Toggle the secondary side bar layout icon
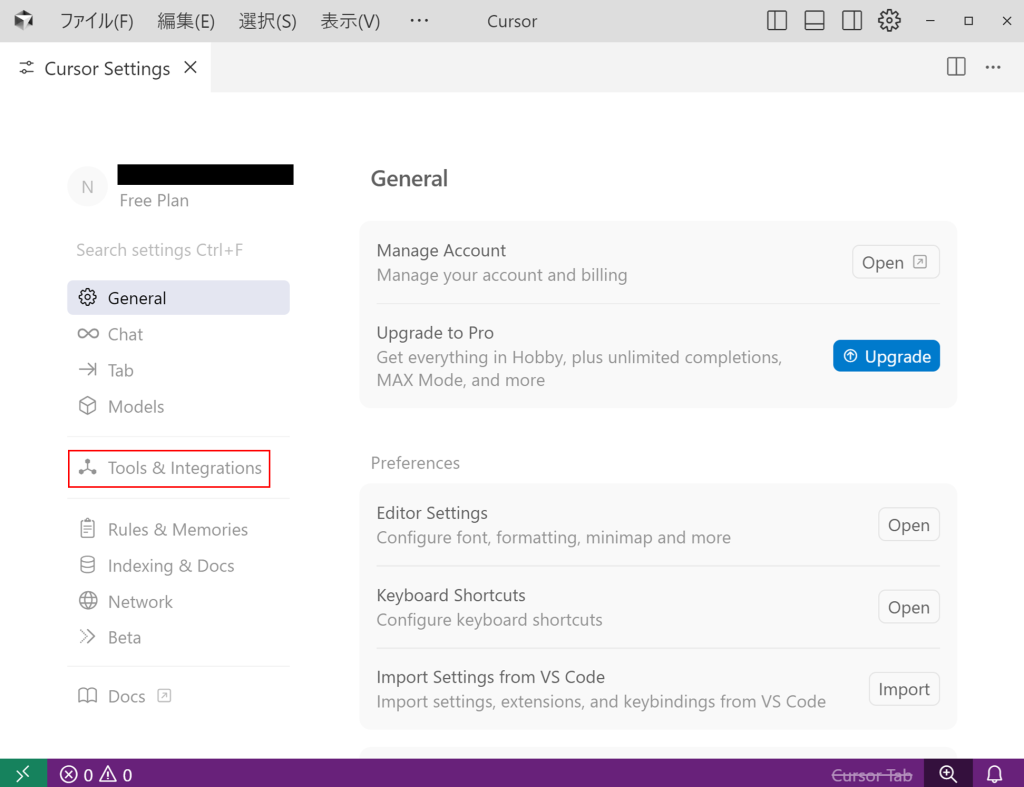Image resolution: width=1024 pixels, height=787 pixels. [x=852, y=21]
